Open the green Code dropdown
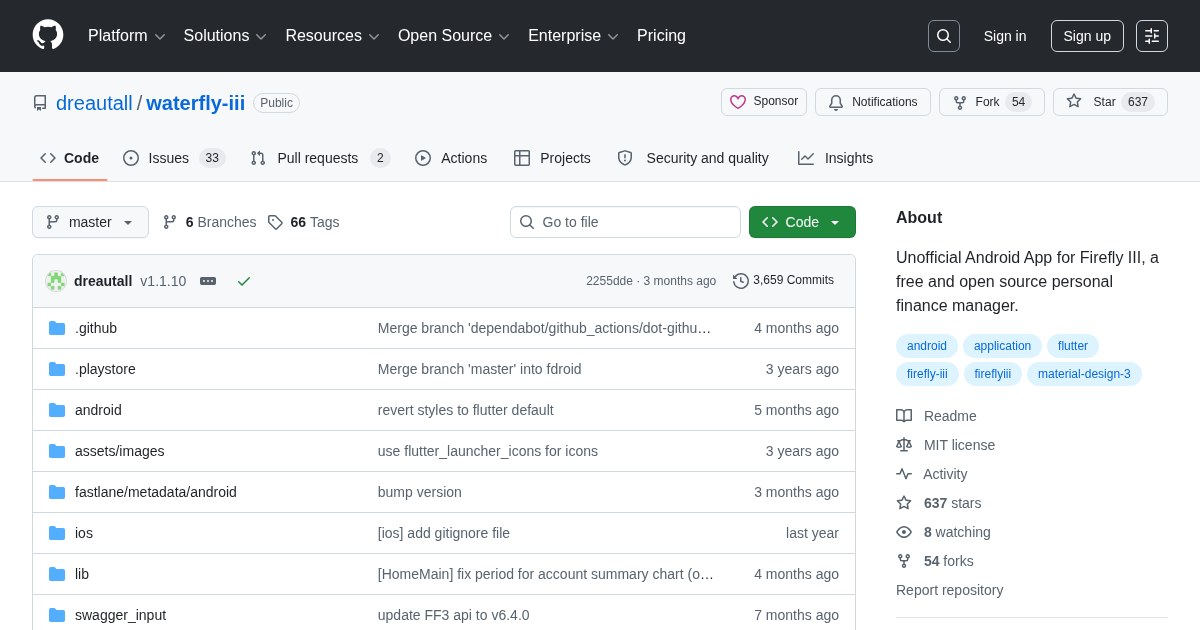This screenshot has height=630, width=1200. [x=802, y=222]
